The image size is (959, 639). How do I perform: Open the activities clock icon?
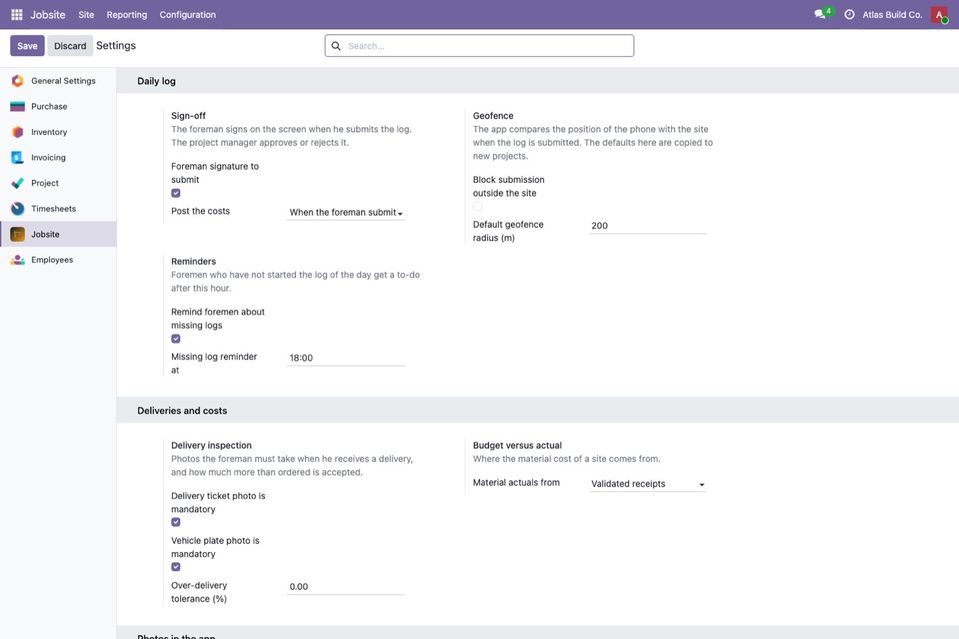click(850, 15)
